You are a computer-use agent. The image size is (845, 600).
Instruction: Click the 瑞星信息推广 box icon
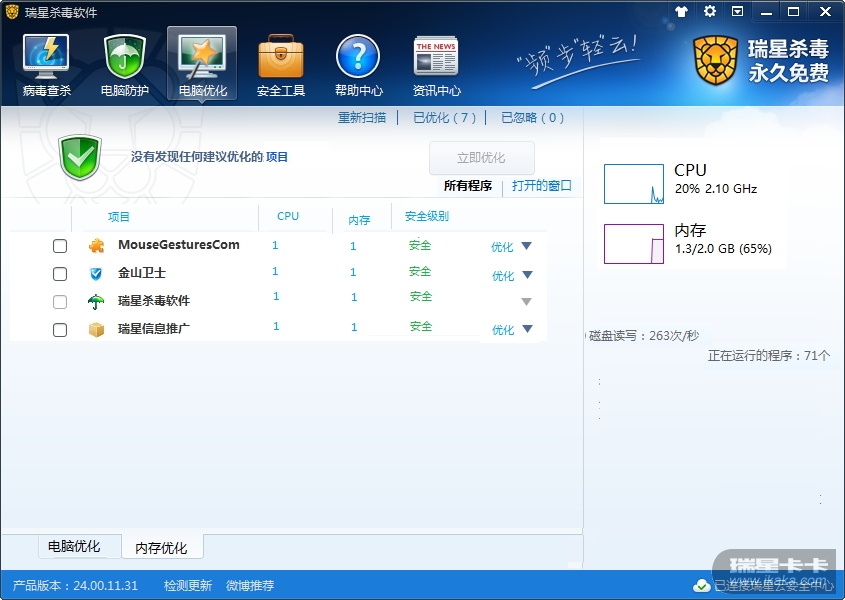96,329
